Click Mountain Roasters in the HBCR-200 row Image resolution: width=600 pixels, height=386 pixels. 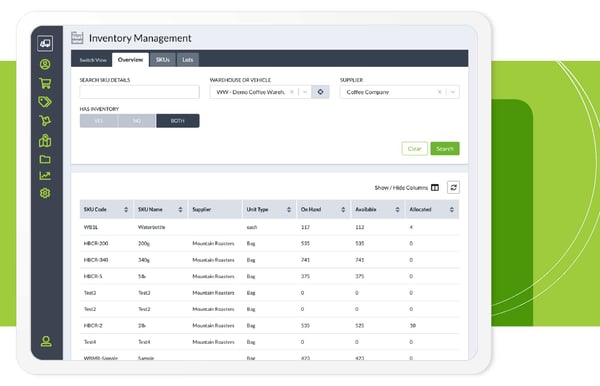click(213, 243)
